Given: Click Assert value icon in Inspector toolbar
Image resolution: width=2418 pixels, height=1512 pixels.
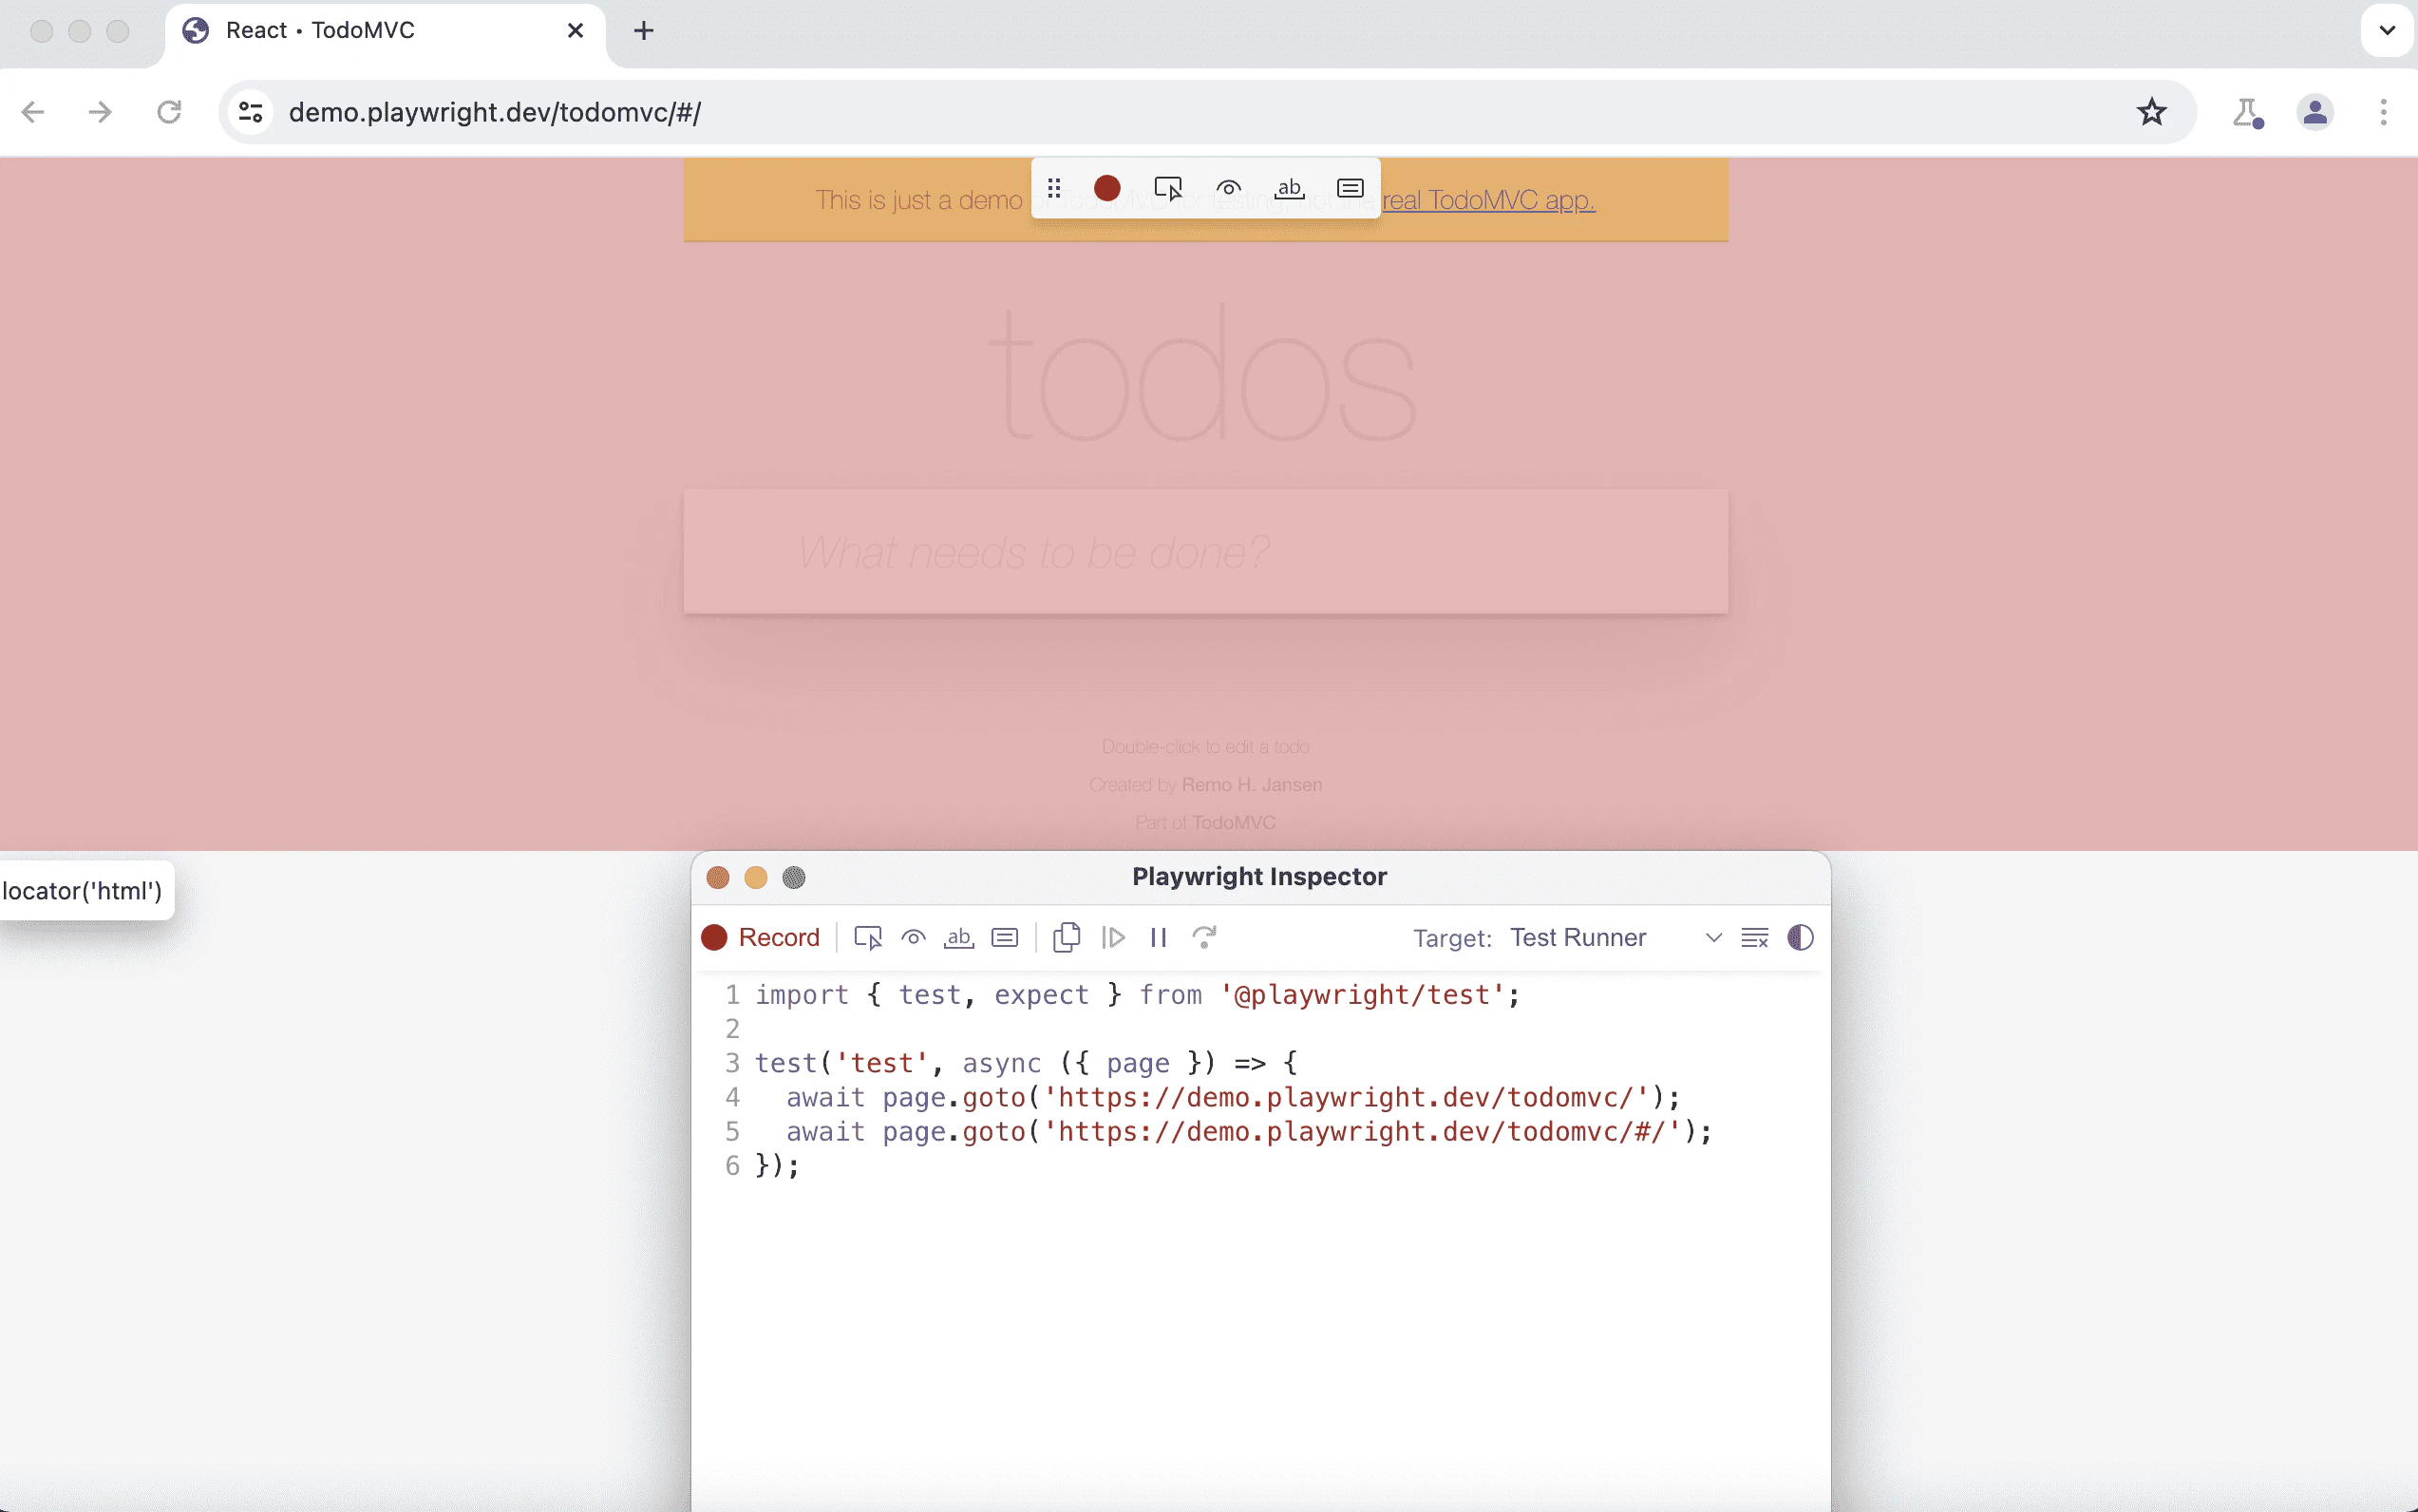Looking at the screenshot, I should (x=1004, y=937).
